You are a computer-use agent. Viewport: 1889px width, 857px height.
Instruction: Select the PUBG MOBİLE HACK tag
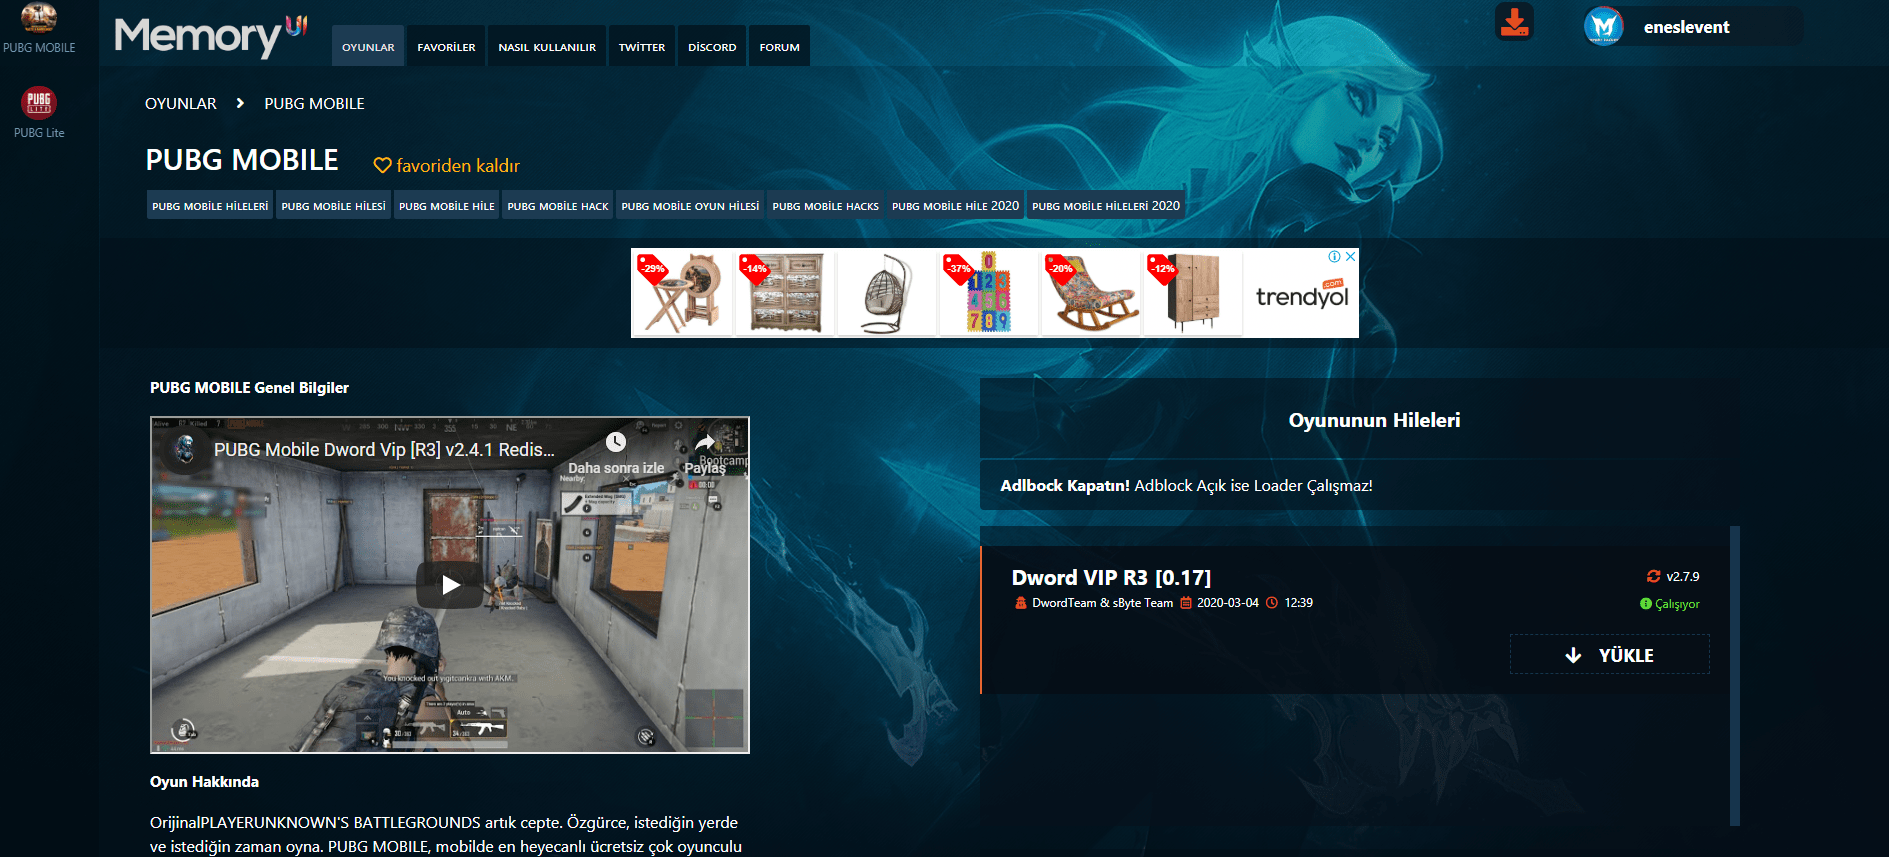557,206
